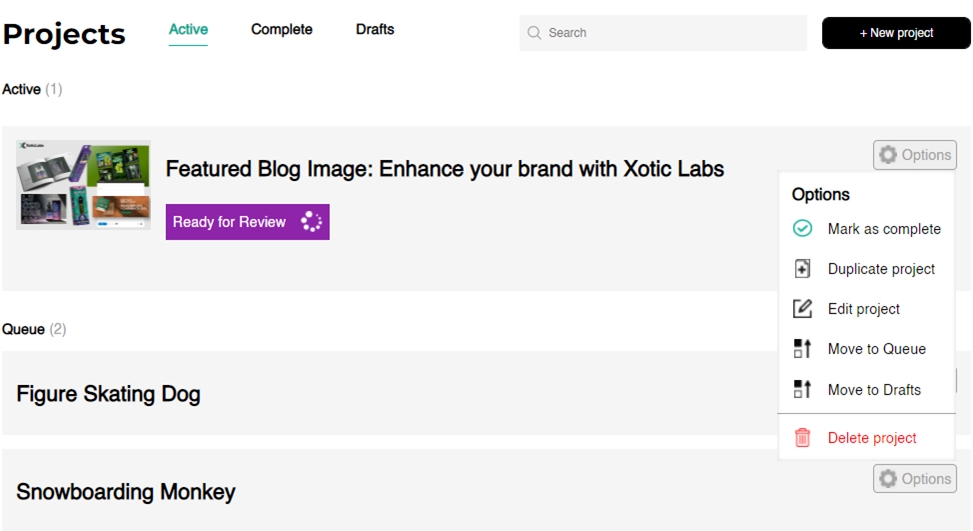Click the spinner icon on Ready for Review
973x531 pixels.
pyautogui.click(x=312, y=221)
